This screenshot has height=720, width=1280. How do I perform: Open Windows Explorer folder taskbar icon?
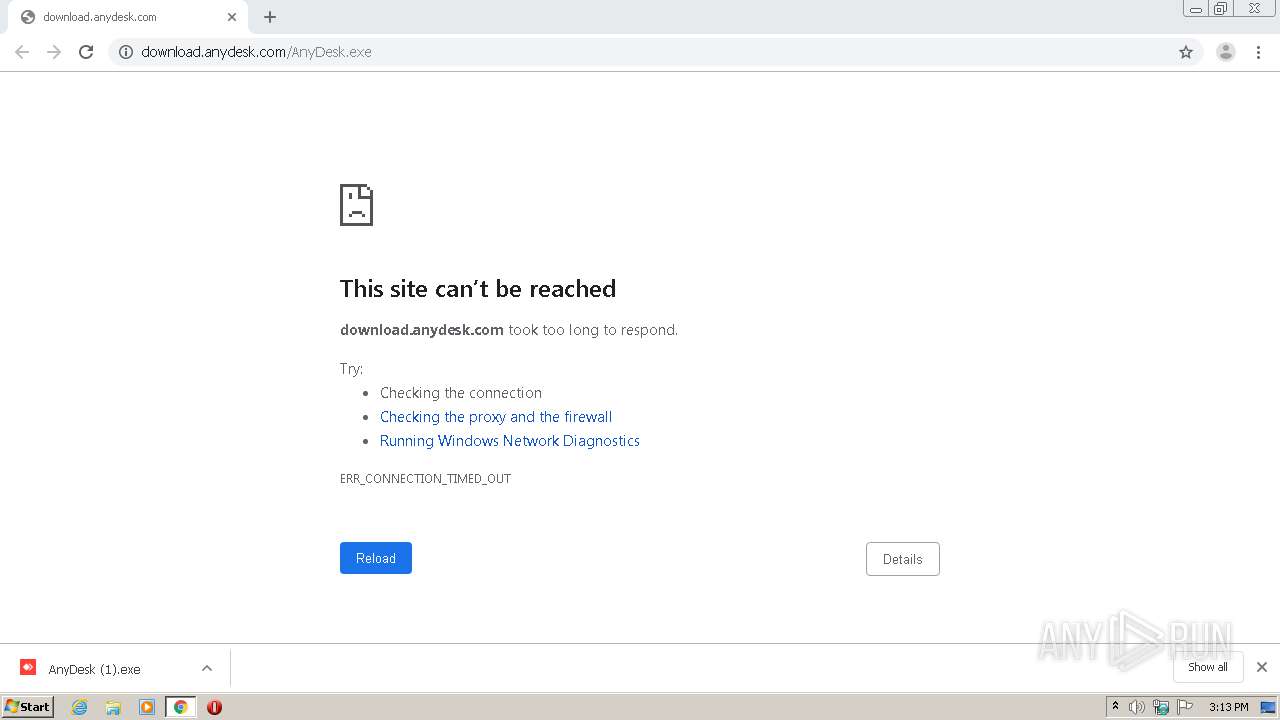click(113, 707)
